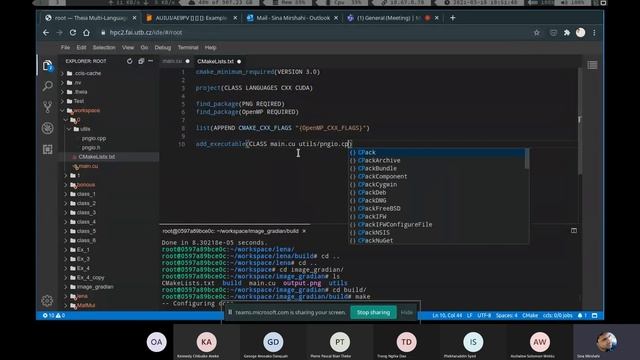The height and width of the screenshot is (360, 640).
Task: Click the AW participant avatar
Action: 540,342
